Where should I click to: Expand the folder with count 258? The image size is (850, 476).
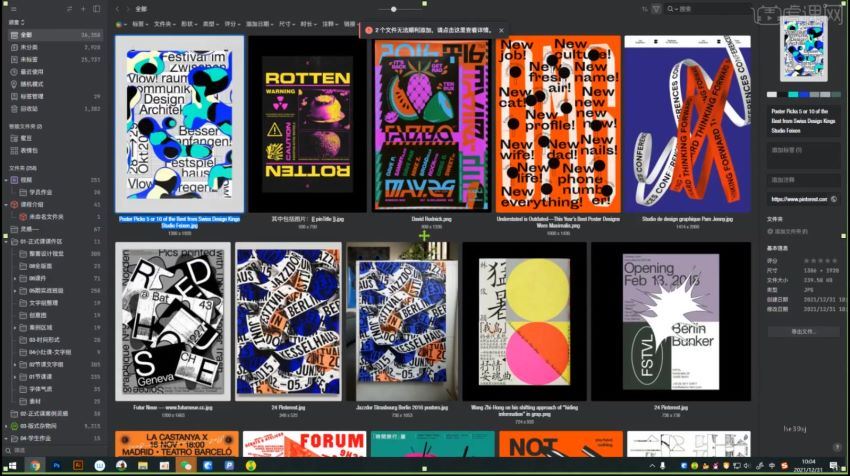[x=15, y=291]
